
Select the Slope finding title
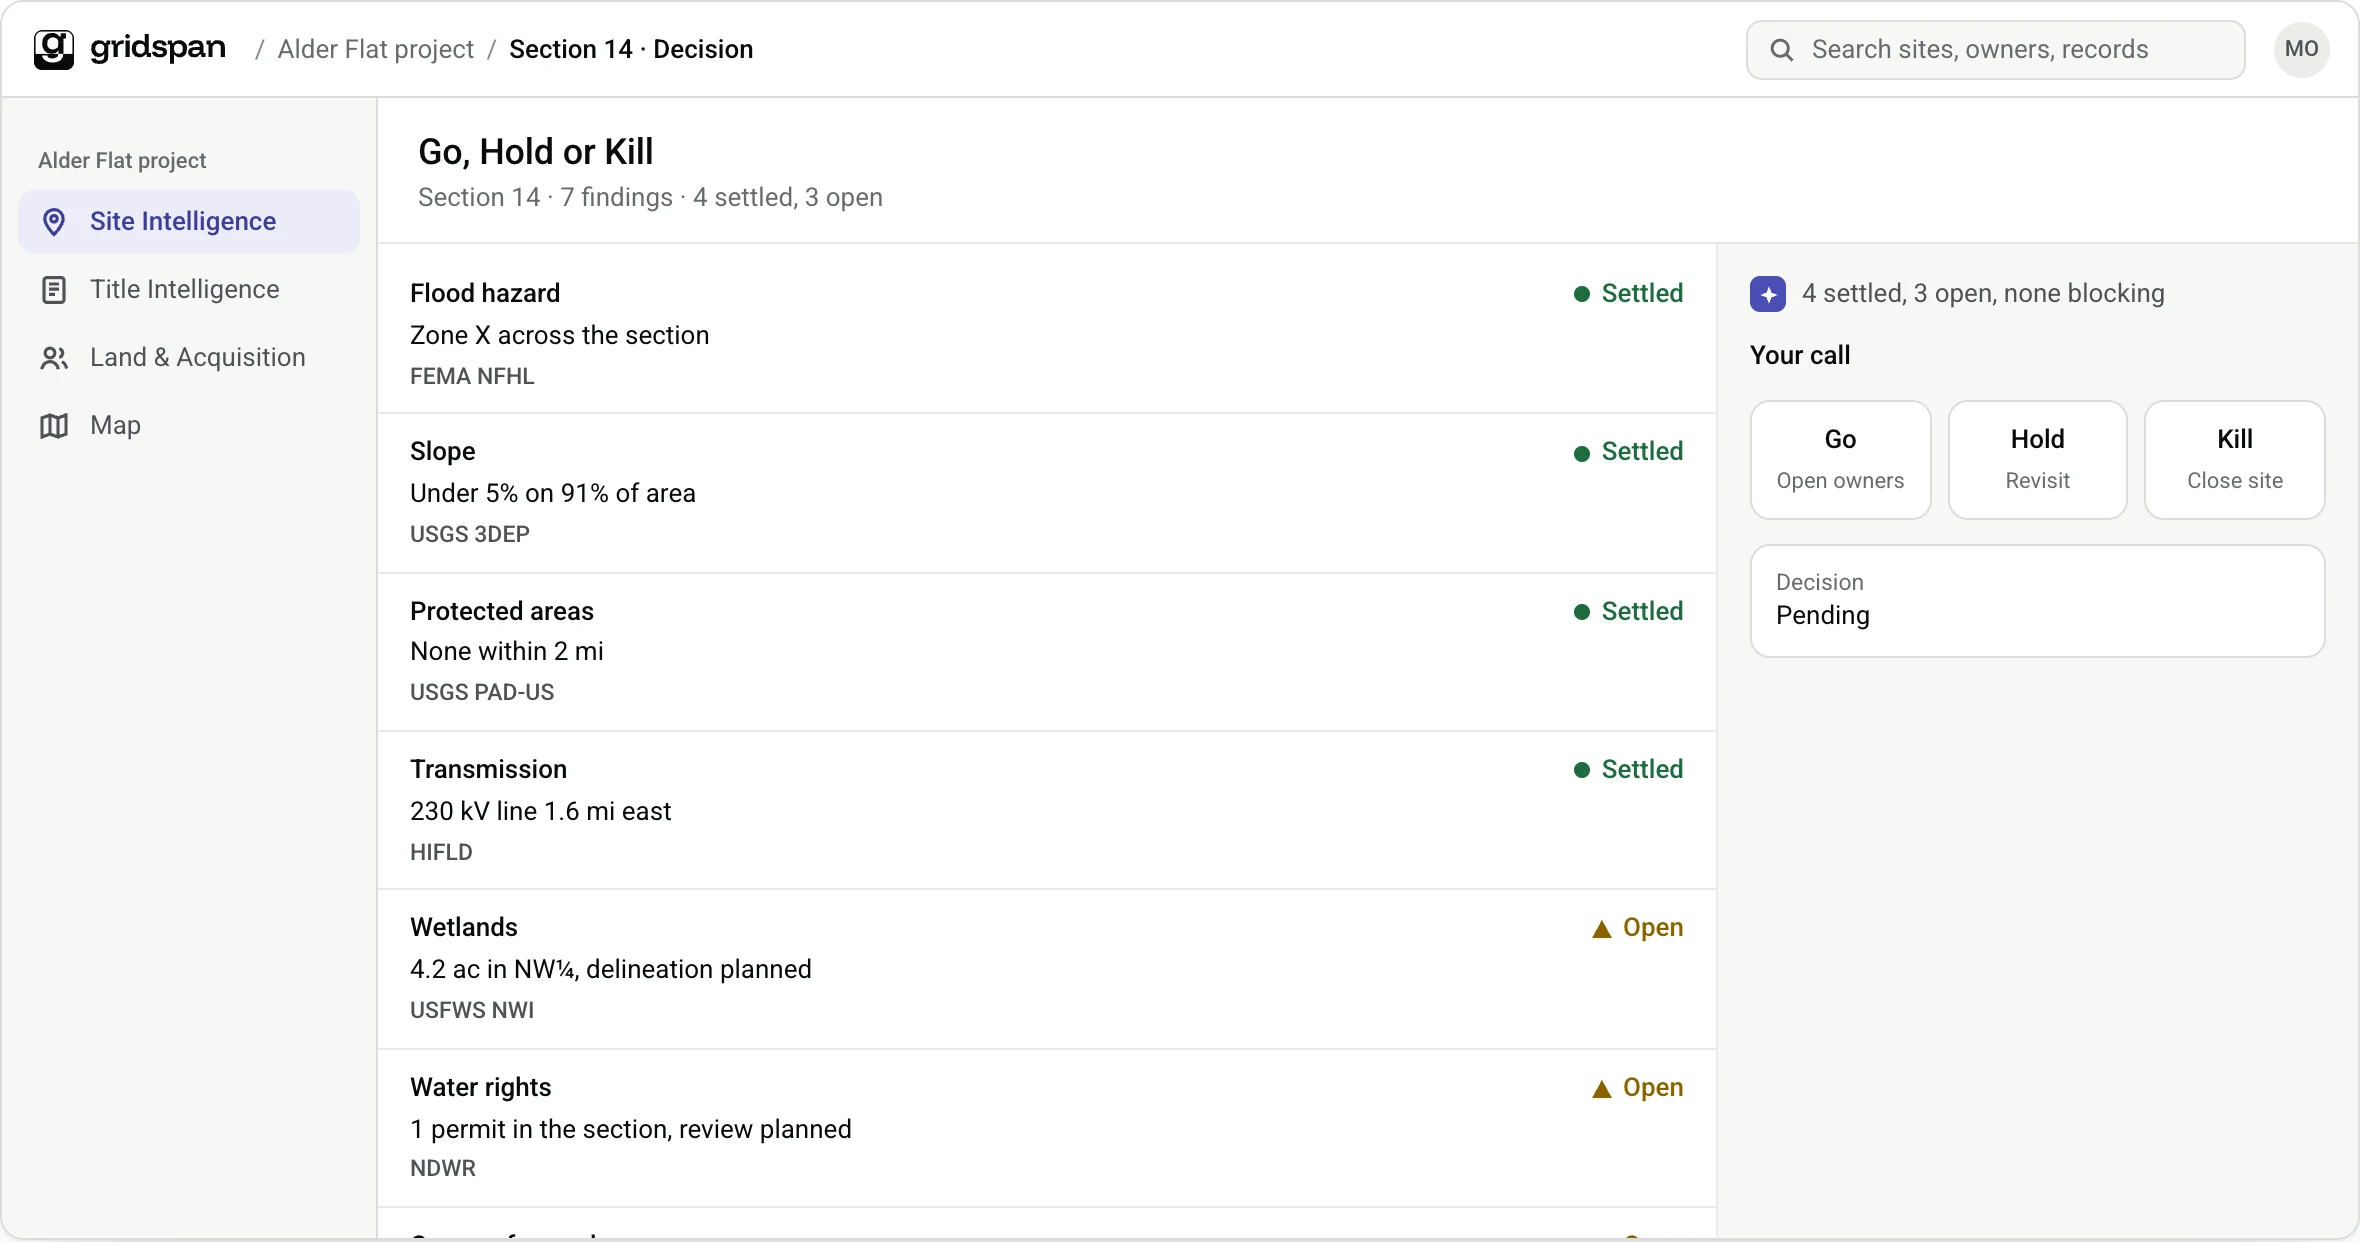(x=443, y=451)
